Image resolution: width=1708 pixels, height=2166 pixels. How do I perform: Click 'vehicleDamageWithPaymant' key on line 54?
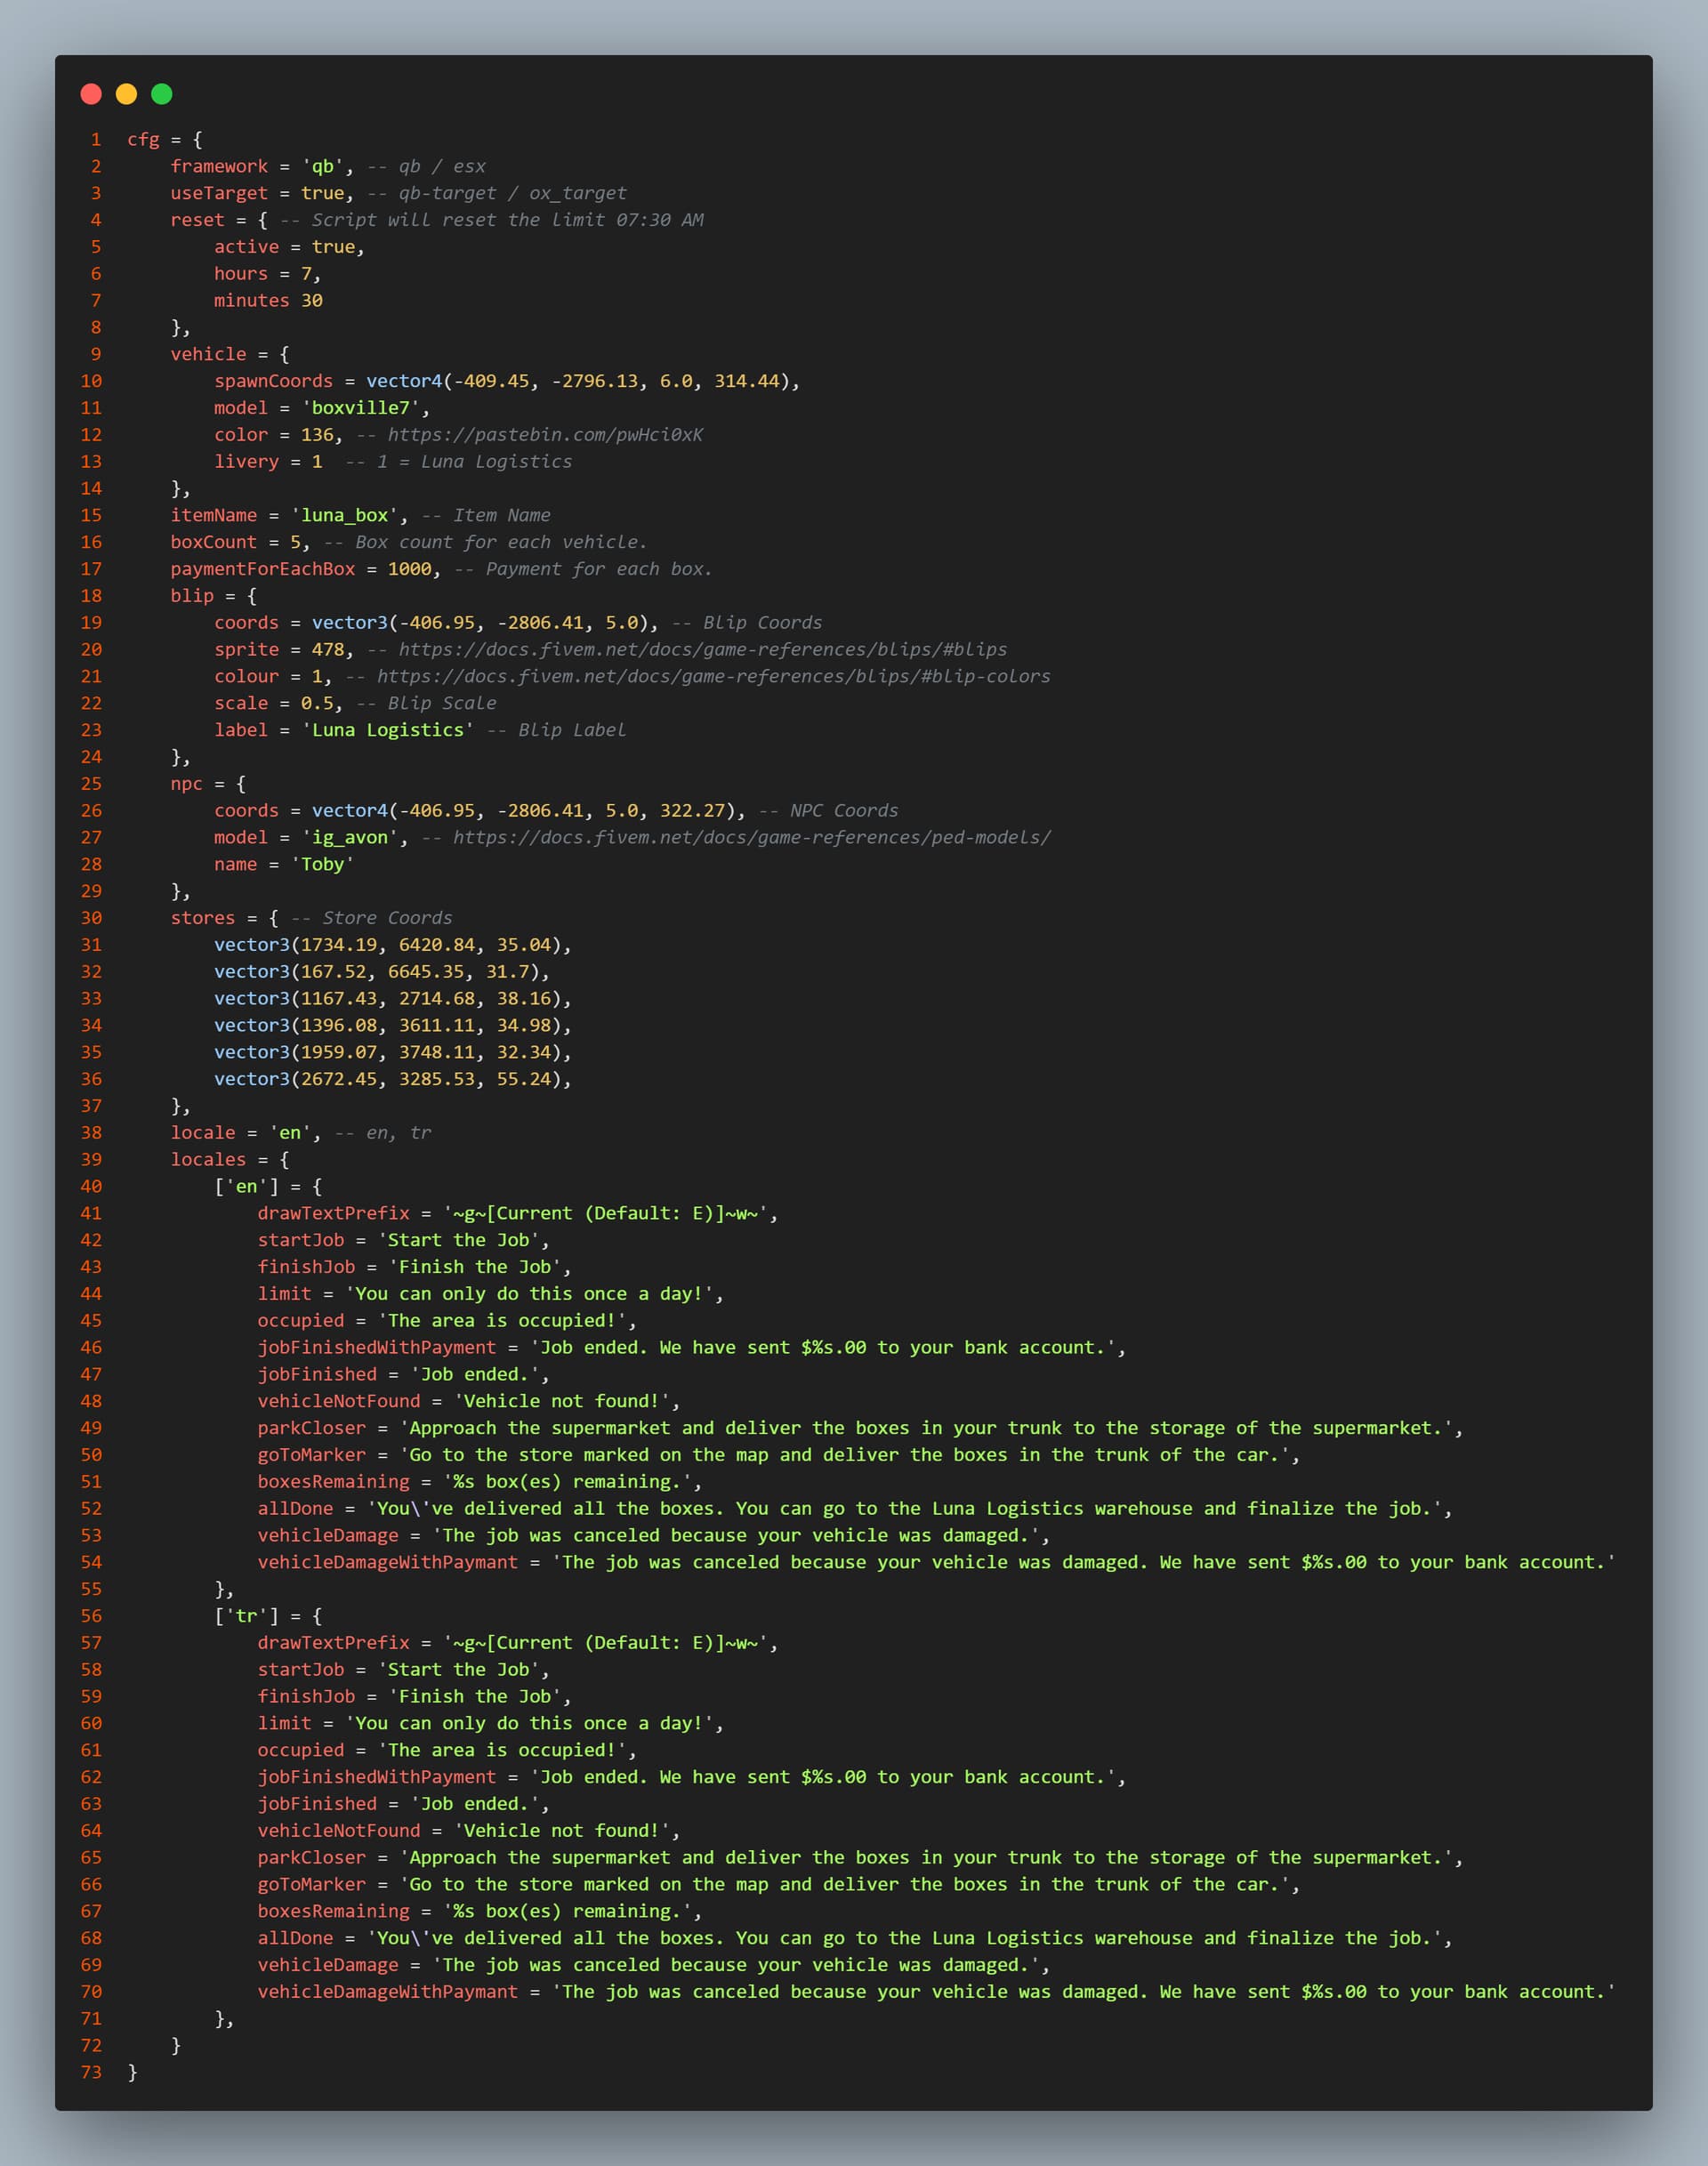pyautogui.click(x=388, y=1562)
